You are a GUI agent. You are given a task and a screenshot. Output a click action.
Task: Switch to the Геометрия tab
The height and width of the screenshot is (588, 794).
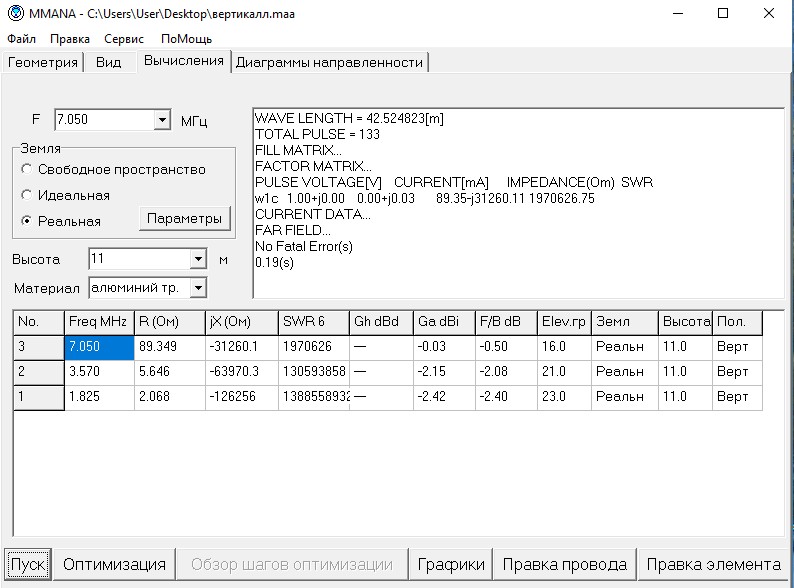point(43,62)
